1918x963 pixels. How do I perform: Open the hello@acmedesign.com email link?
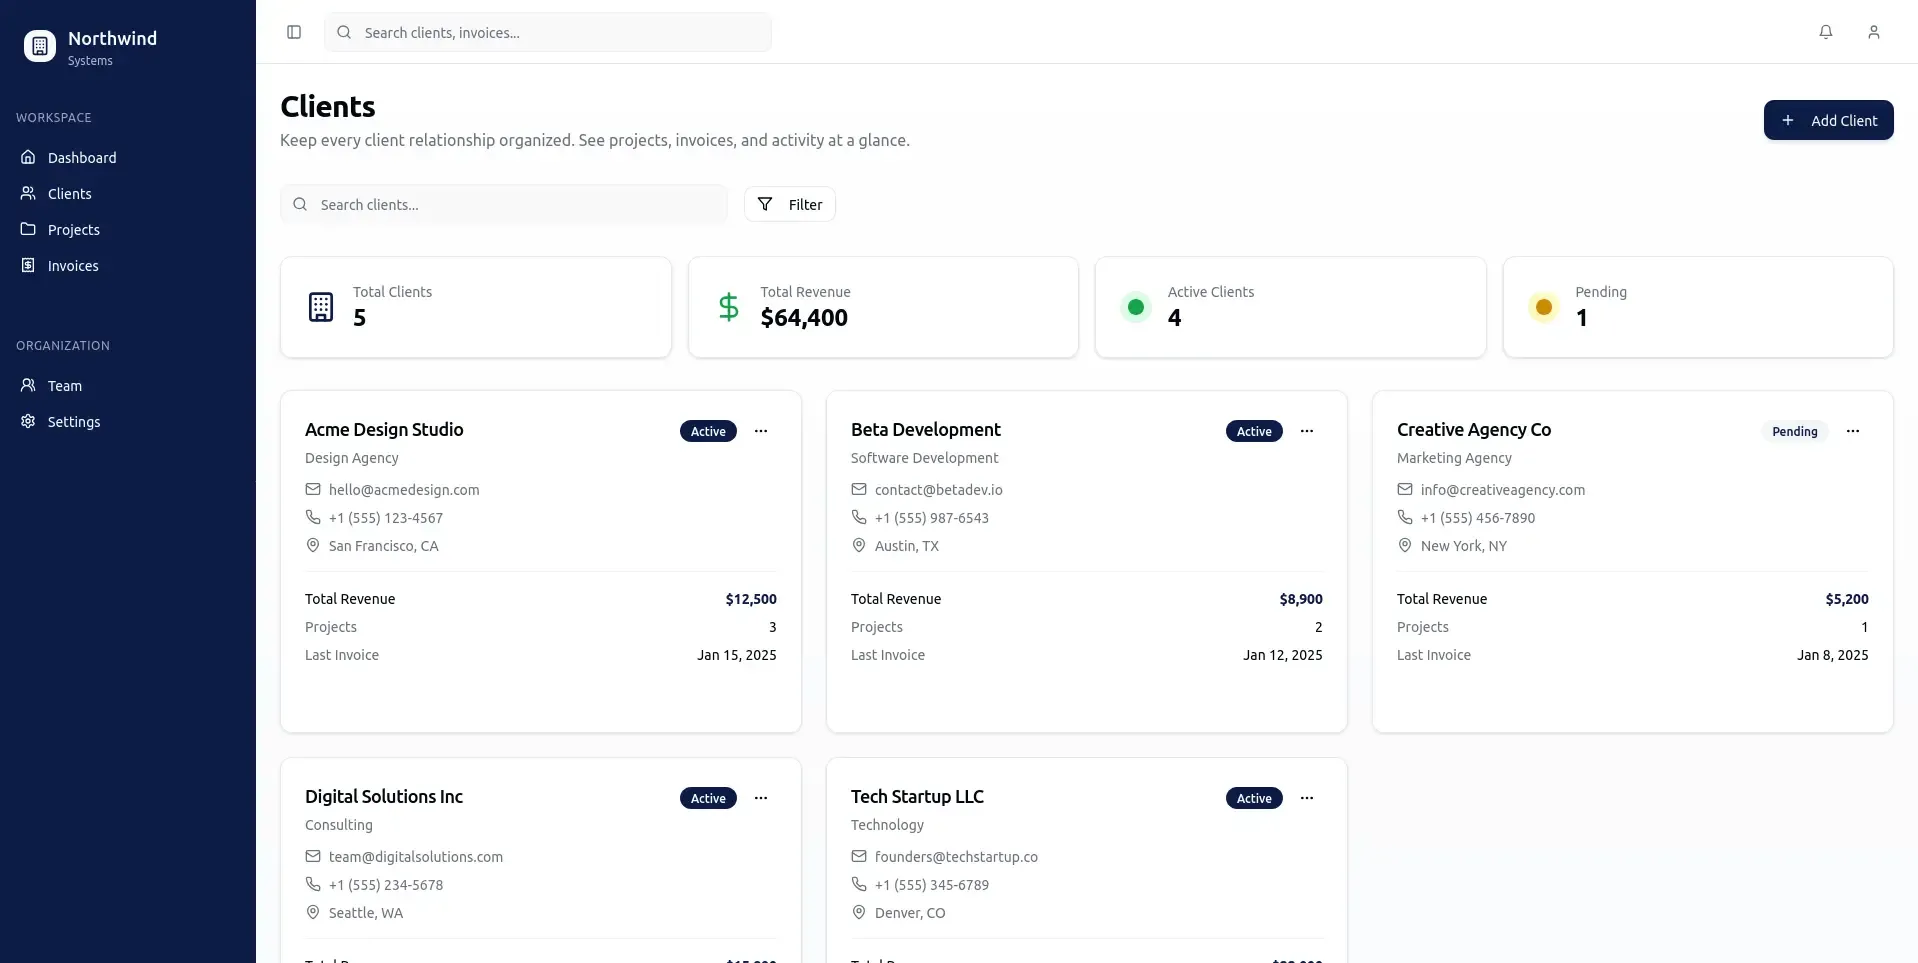point(404,490)
